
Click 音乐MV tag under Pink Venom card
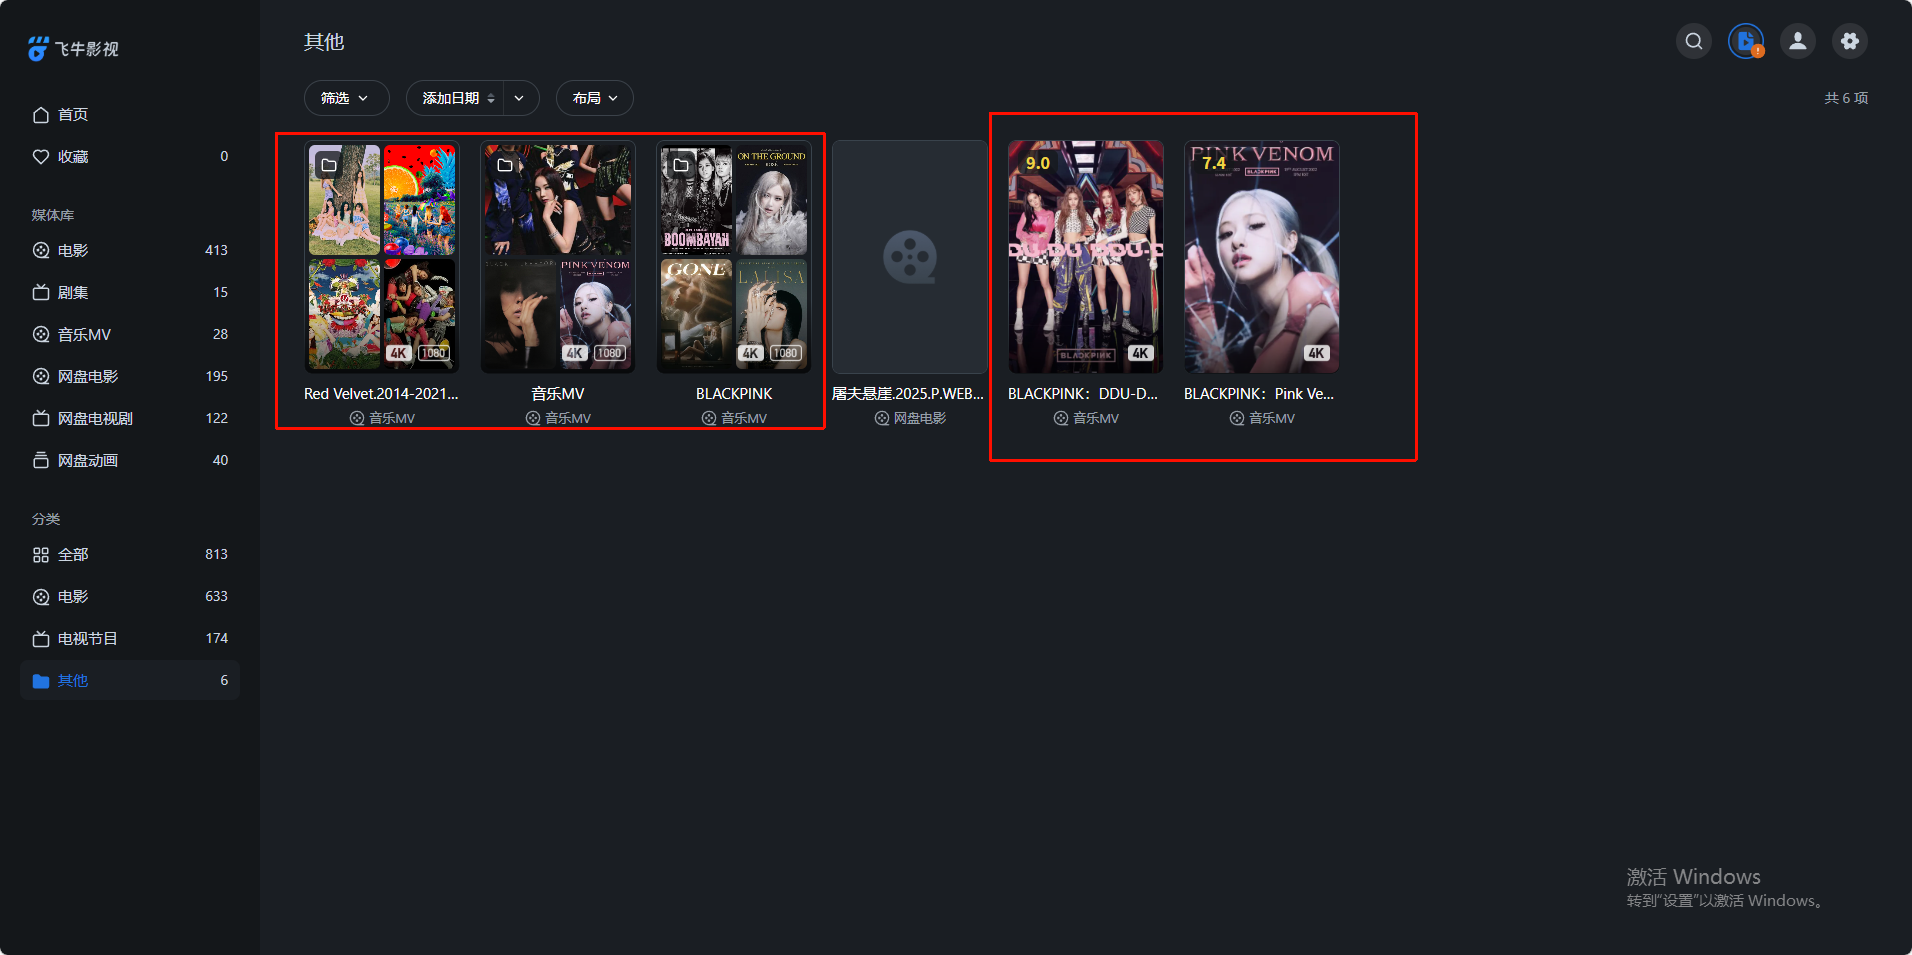pyautogui.click(x=1262, y=419)
